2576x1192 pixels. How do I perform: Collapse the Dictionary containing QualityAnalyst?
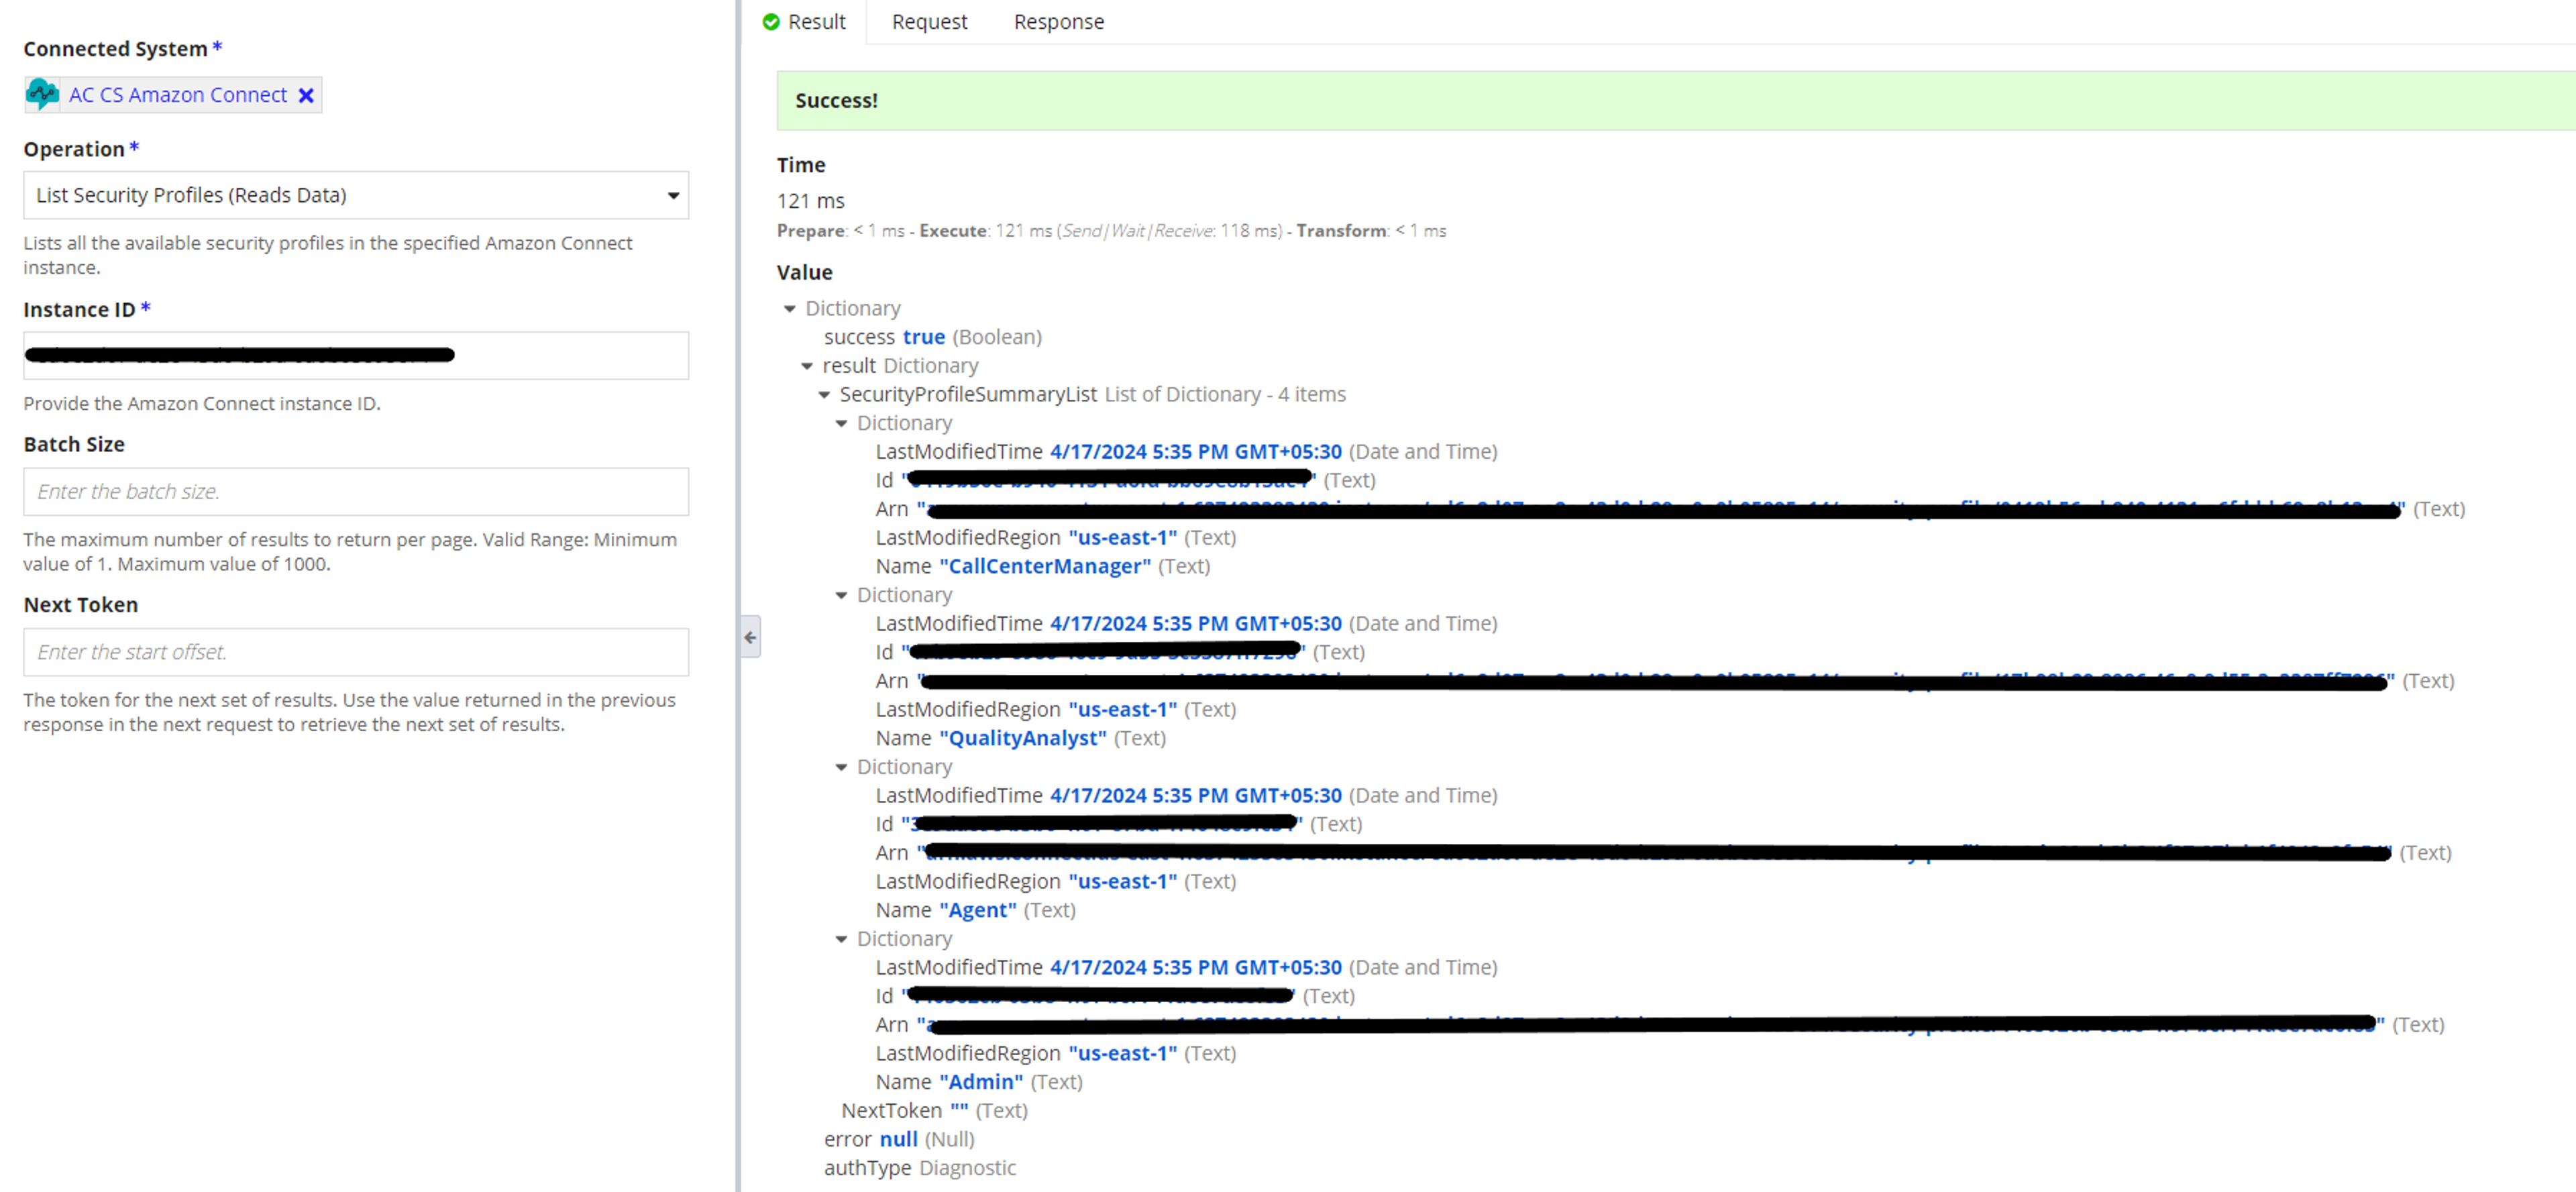(x=841, y=596)
